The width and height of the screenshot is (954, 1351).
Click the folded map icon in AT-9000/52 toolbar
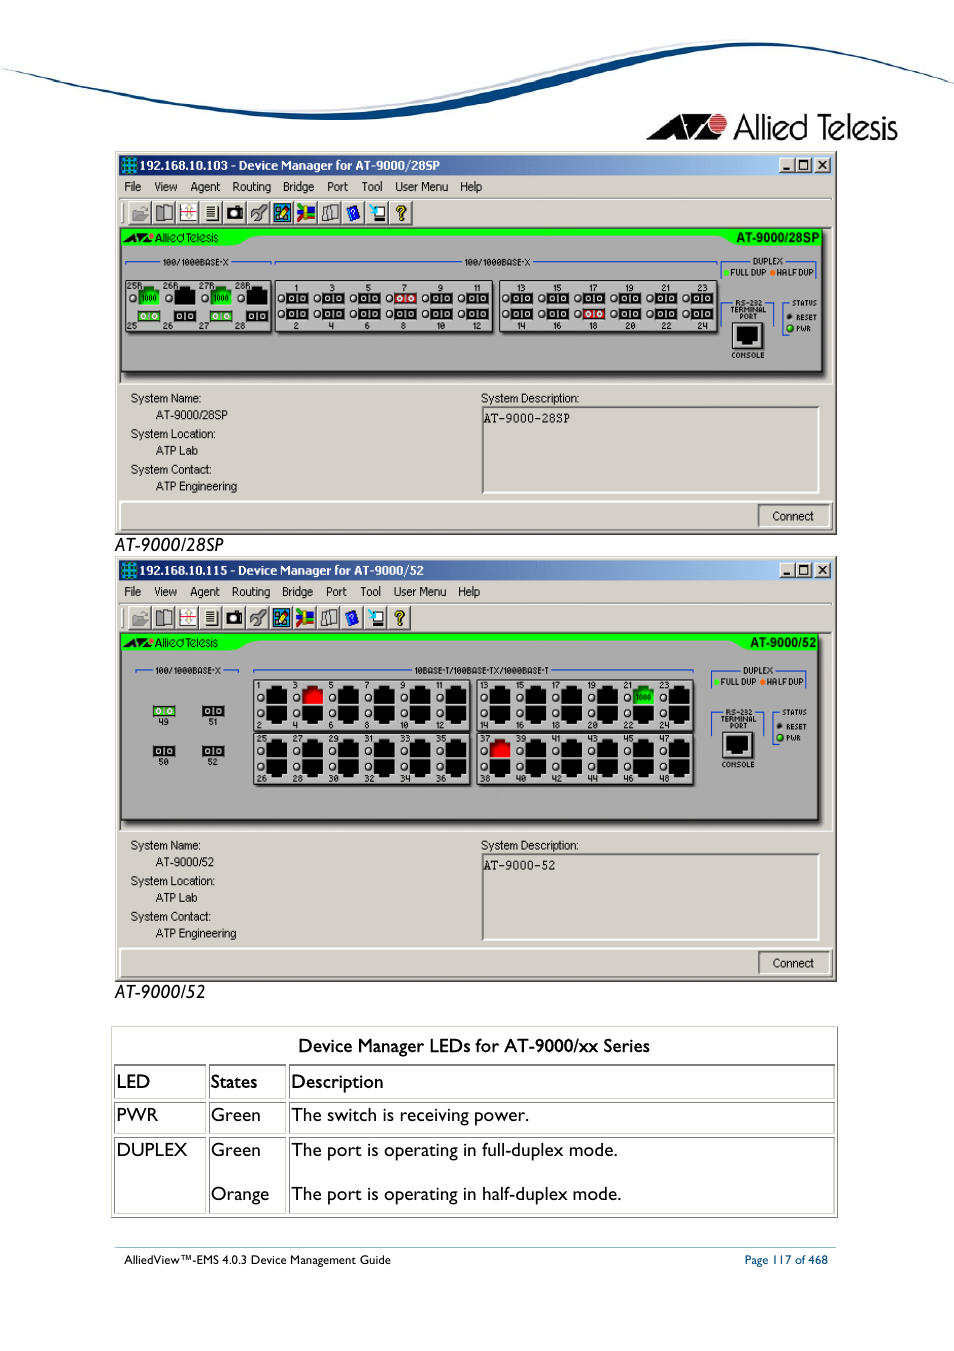click(329, 618)
